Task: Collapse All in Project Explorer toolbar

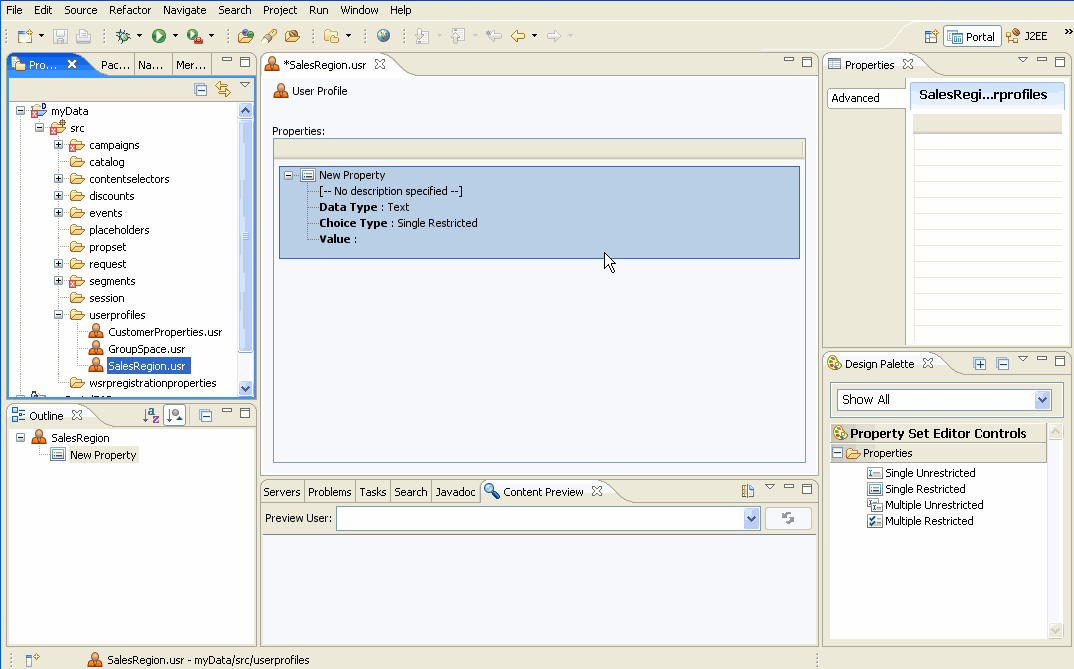Action: coord(201,89)
